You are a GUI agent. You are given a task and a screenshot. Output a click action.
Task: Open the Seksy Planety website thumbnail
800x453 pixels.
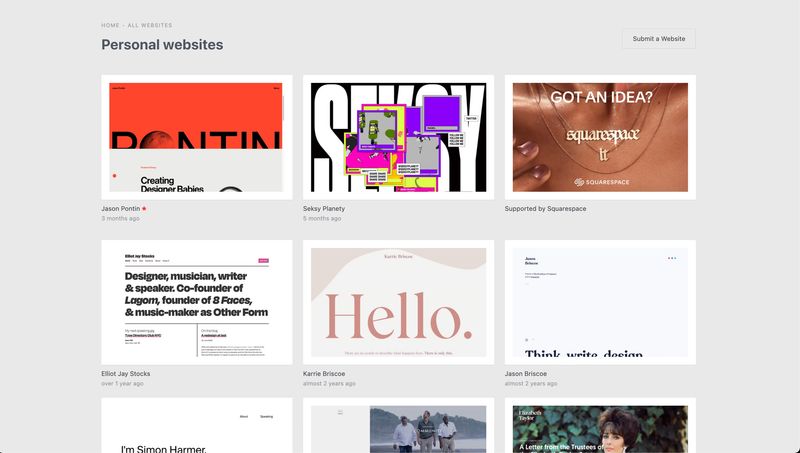(x=398, y=137)
